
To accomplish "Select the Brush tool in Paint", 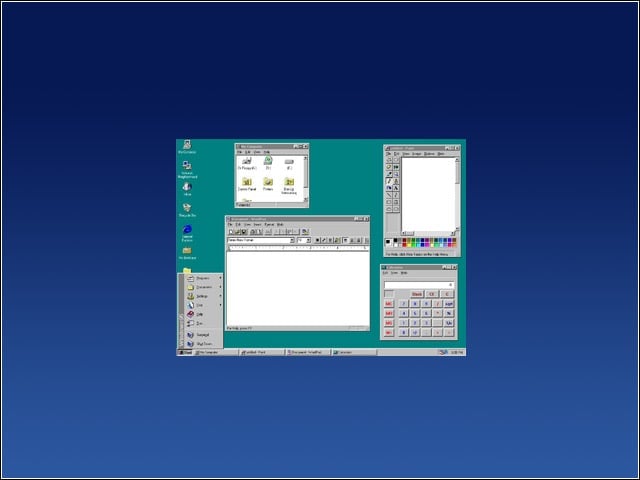I will click(x=396, y=181).
